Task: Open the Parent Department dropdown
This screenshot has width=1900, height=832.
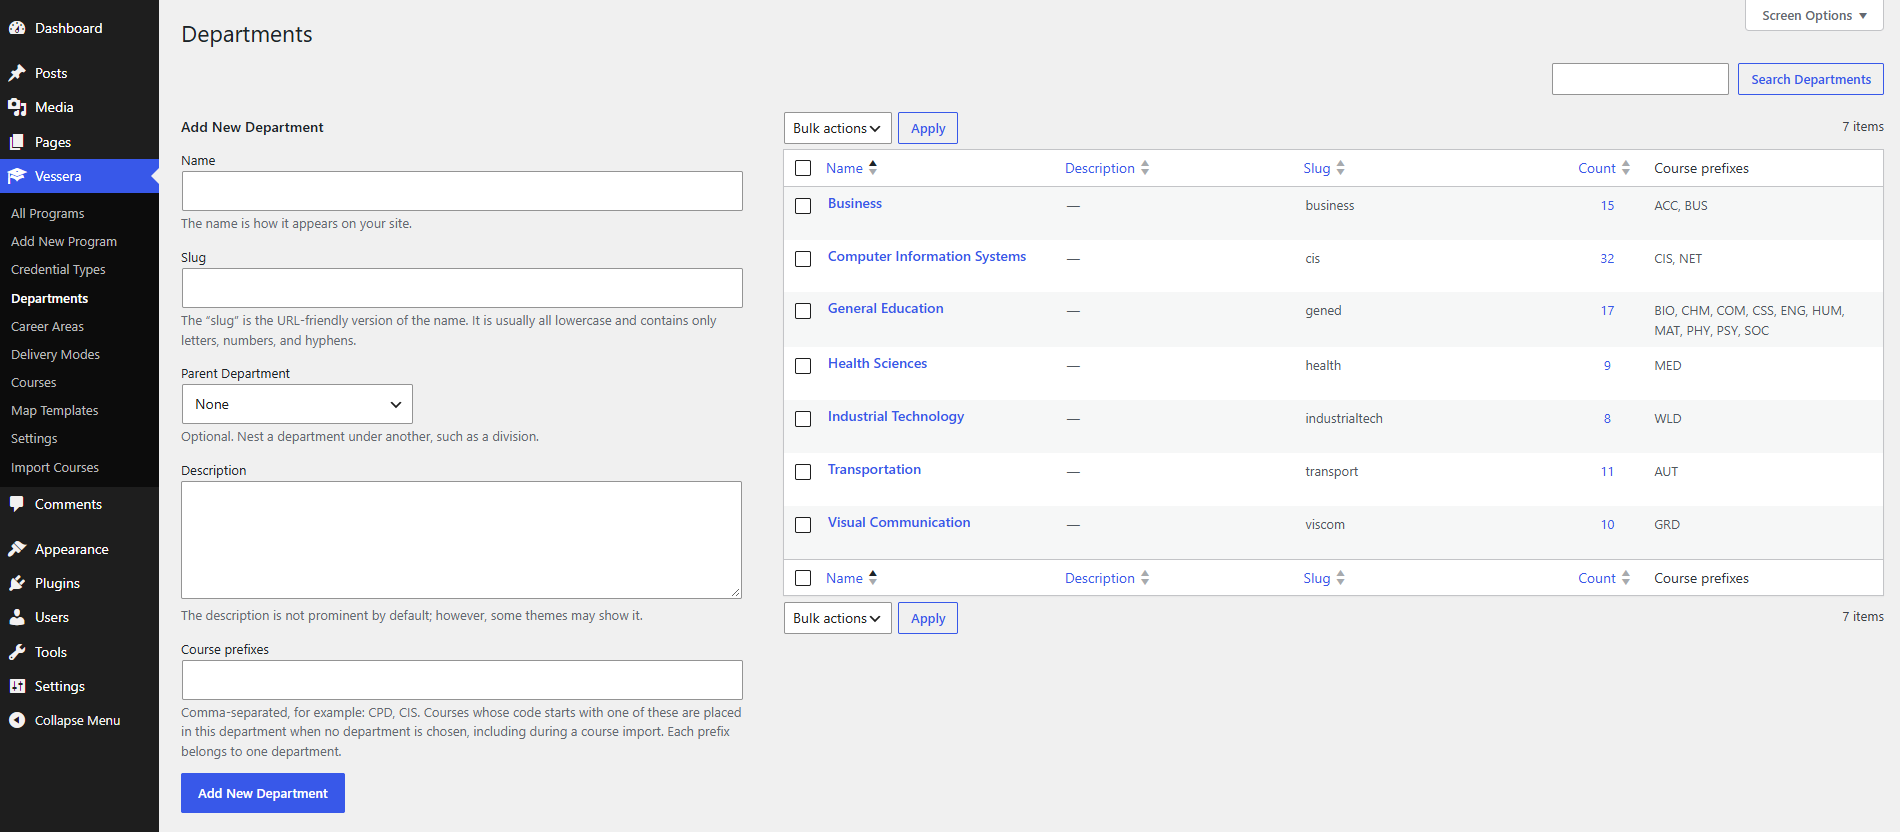Action: (x=297, y=404)
